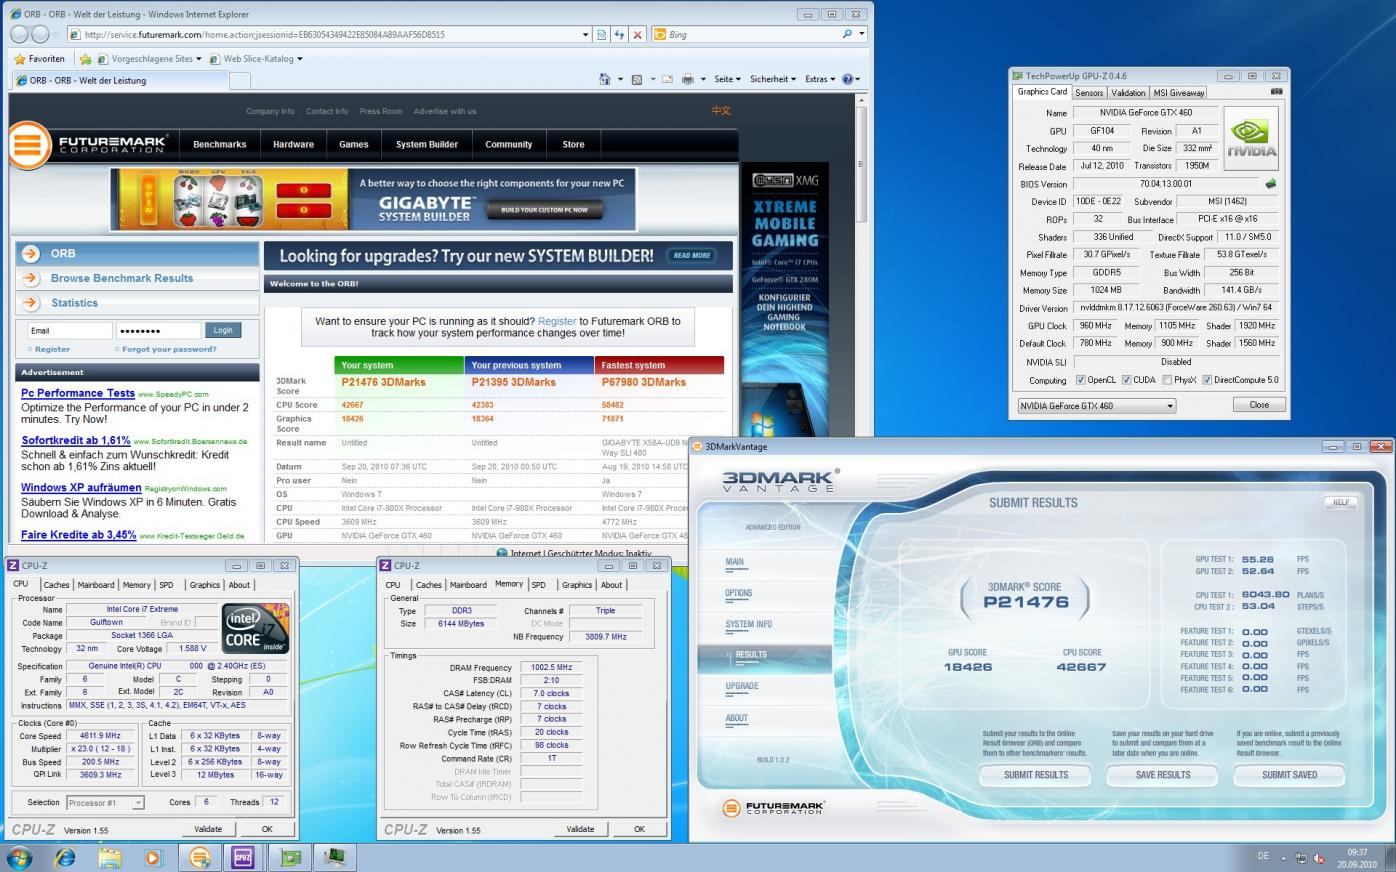This screenshot has height=872, width=1396.
Task: Click GPU-Z screenshot camera icon
Action: (1276, 91)
